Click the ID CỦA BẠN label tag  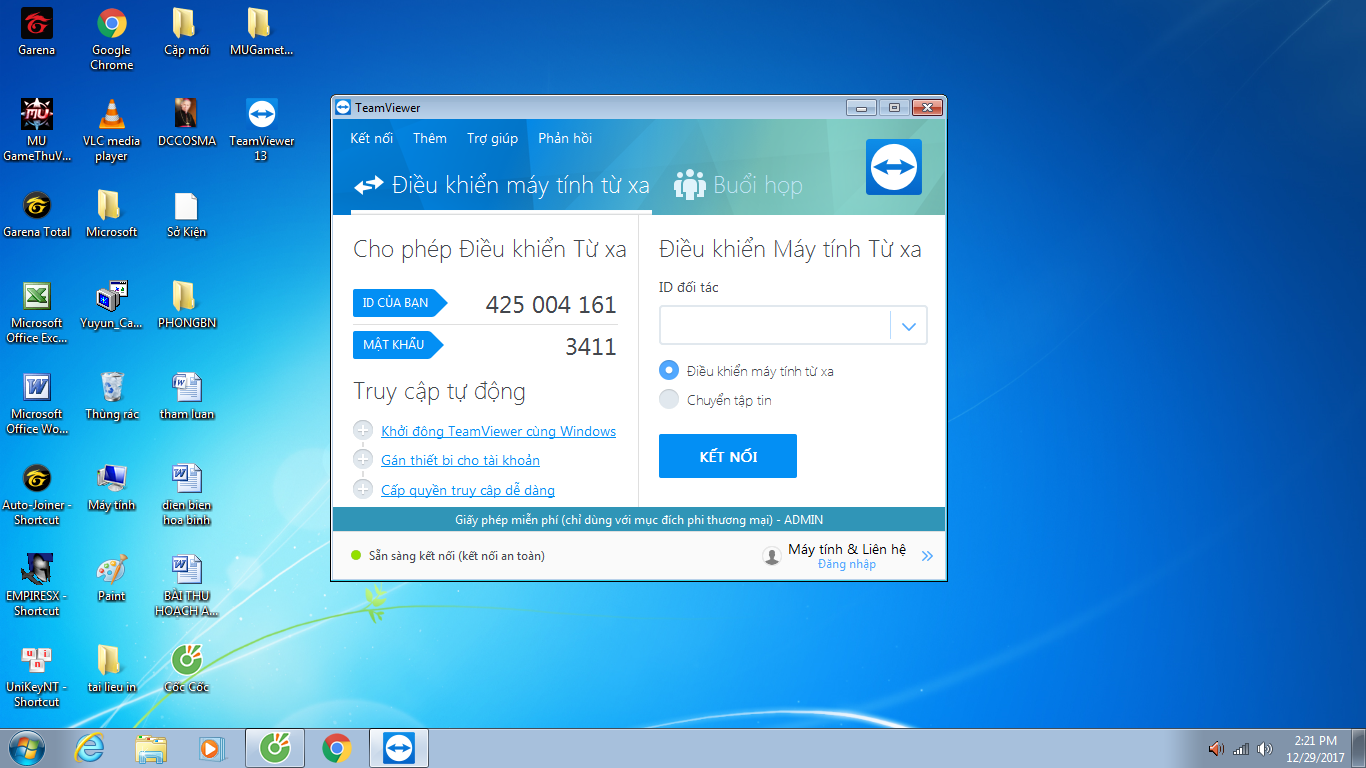tap(399, 303)
